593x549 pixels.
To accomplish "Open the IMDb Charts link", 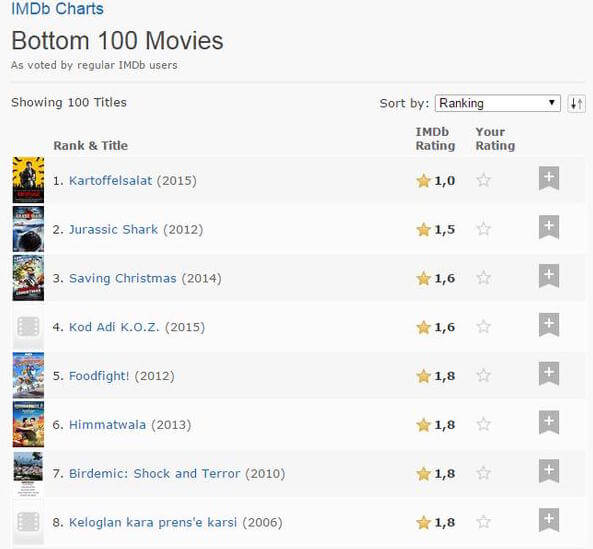I will pos(57,8).
